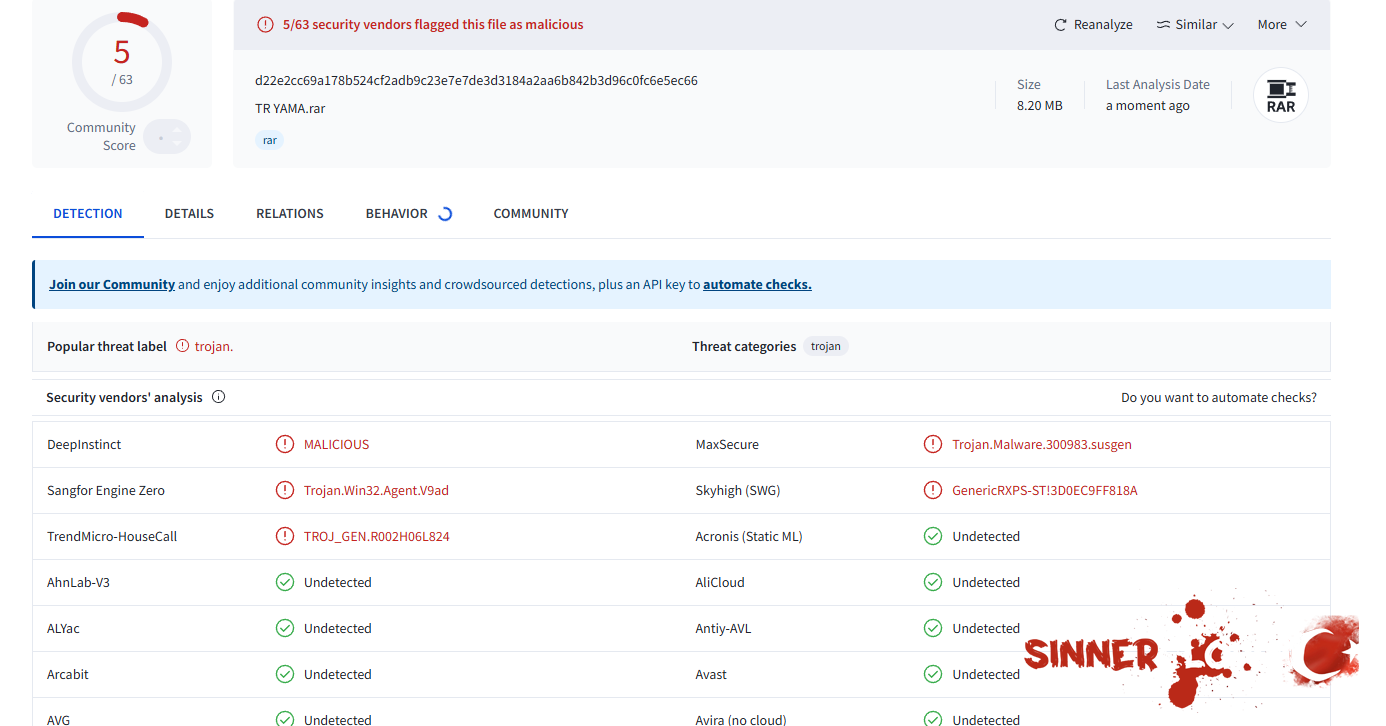Click the alert icon beside trojan threat label

(x=182, y=346)
